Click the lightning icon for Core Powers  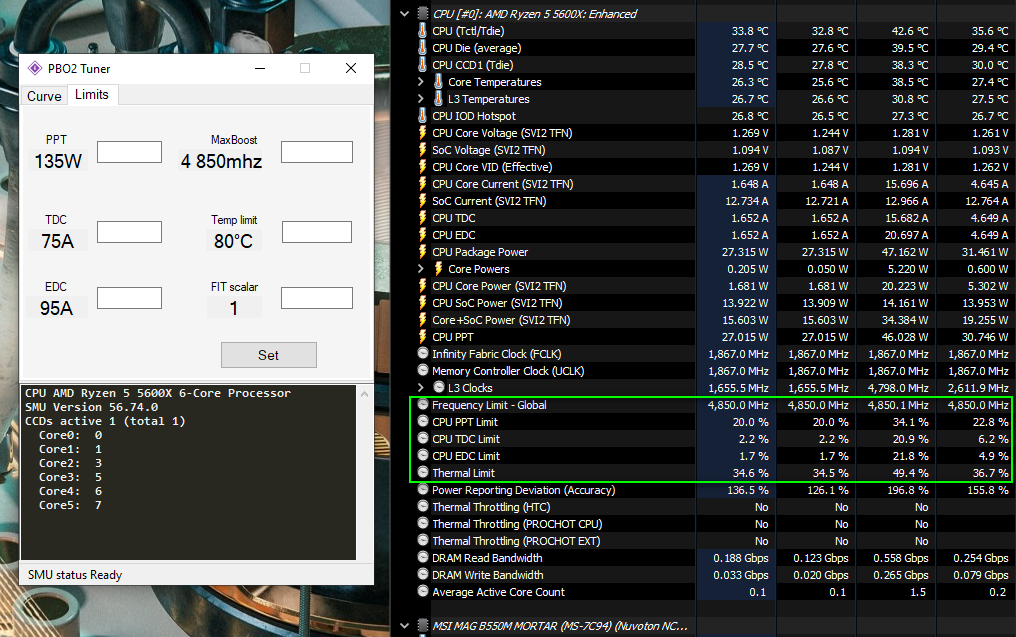click(438, 268)
